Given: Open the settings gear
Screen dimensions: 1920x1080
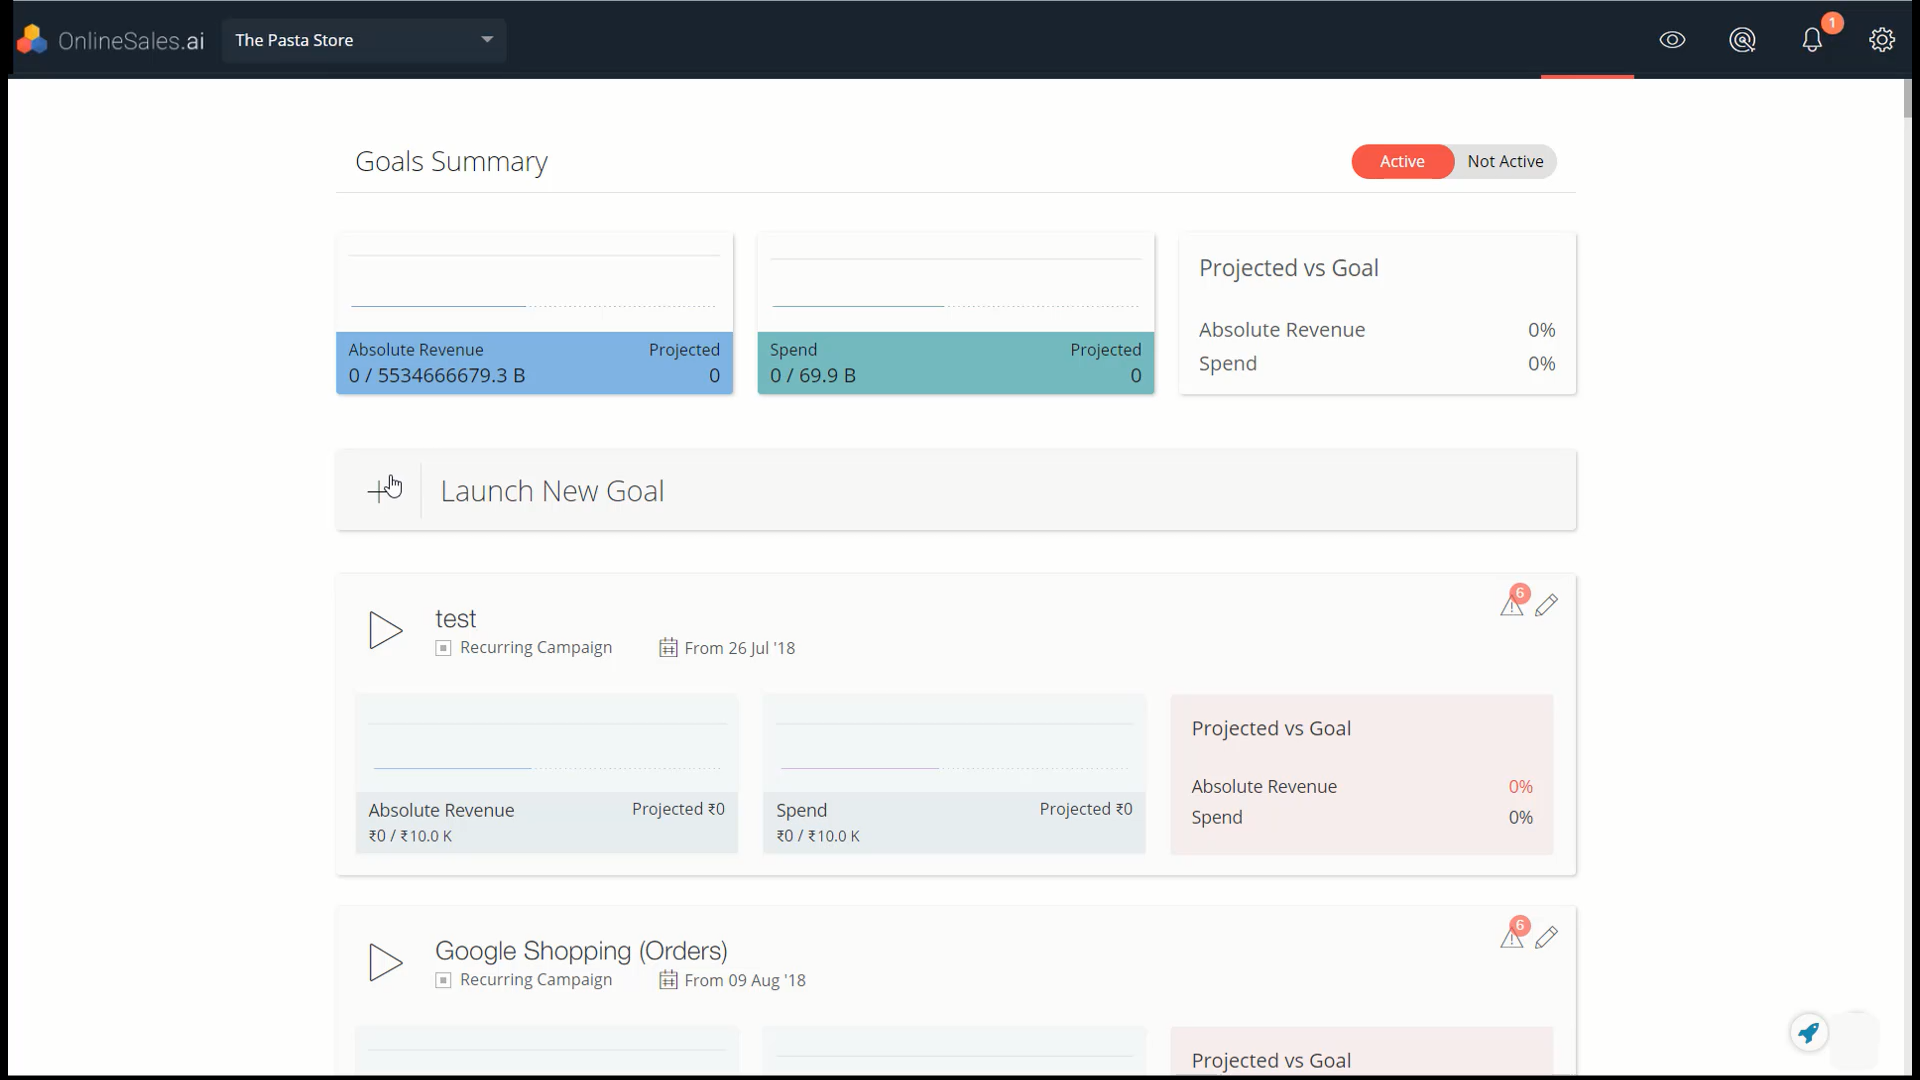Looking at the screenshot, I should [x=1882, y=40].
